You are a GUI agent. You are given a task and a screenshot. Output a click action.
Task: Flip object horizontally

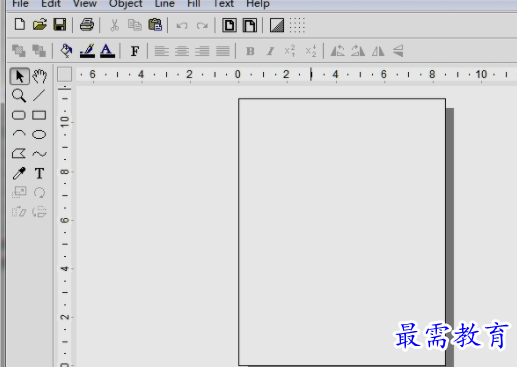(378, 51)
